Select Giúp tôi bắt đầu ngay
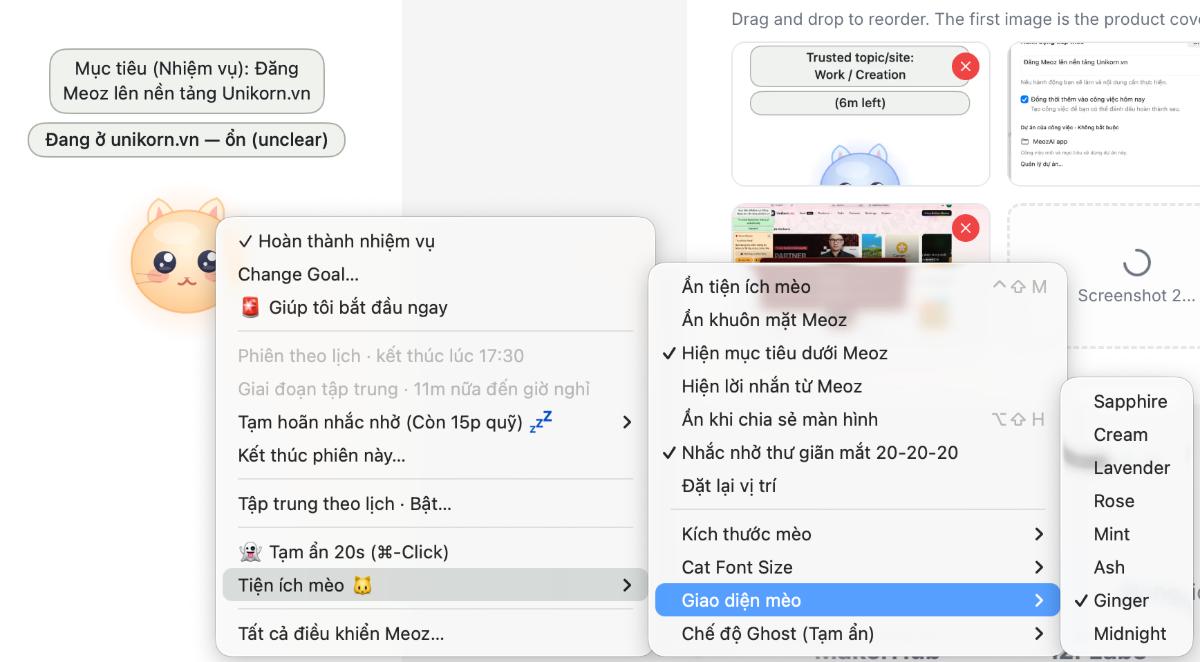The height and width of the screenshot is (662, 1200). click(x=435, y=308)
